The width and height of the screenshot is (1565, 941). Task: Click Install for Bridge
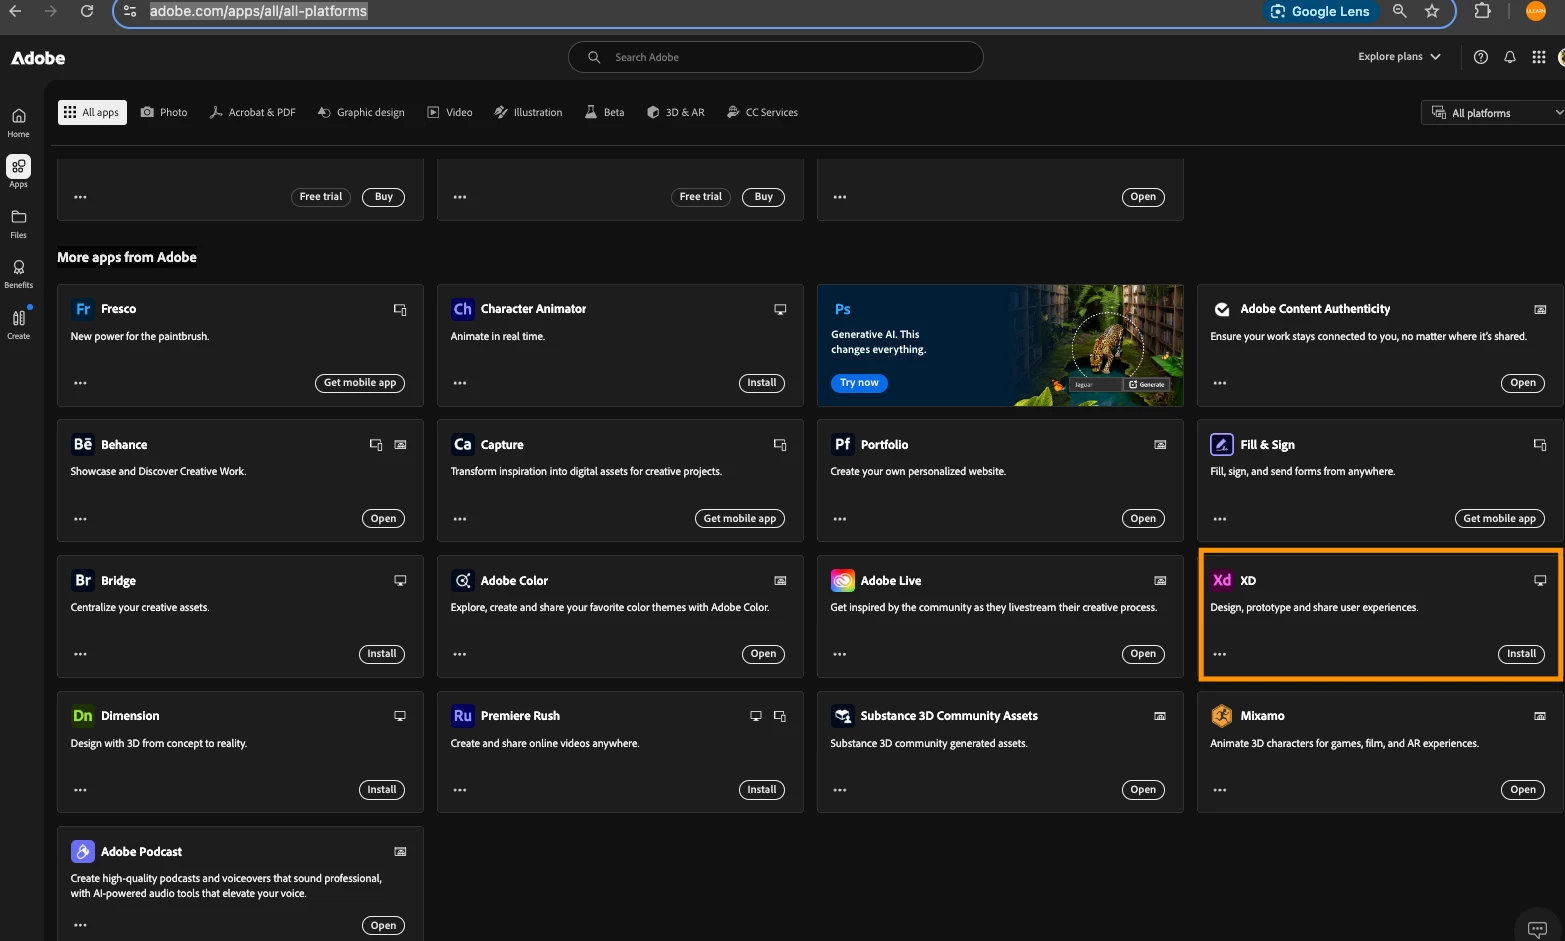point(382,654)
